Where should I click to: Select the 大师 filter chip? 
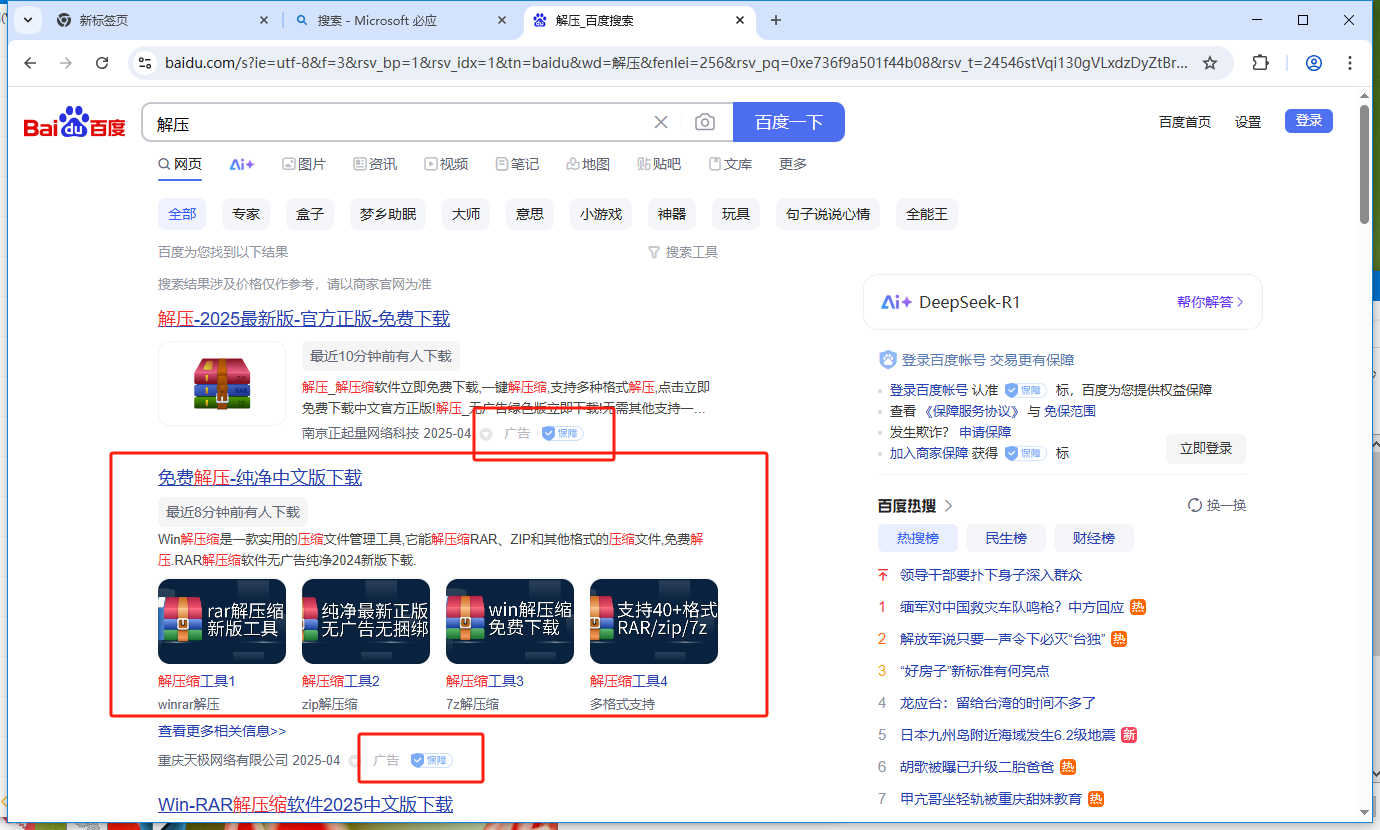[x=466, y=214]
